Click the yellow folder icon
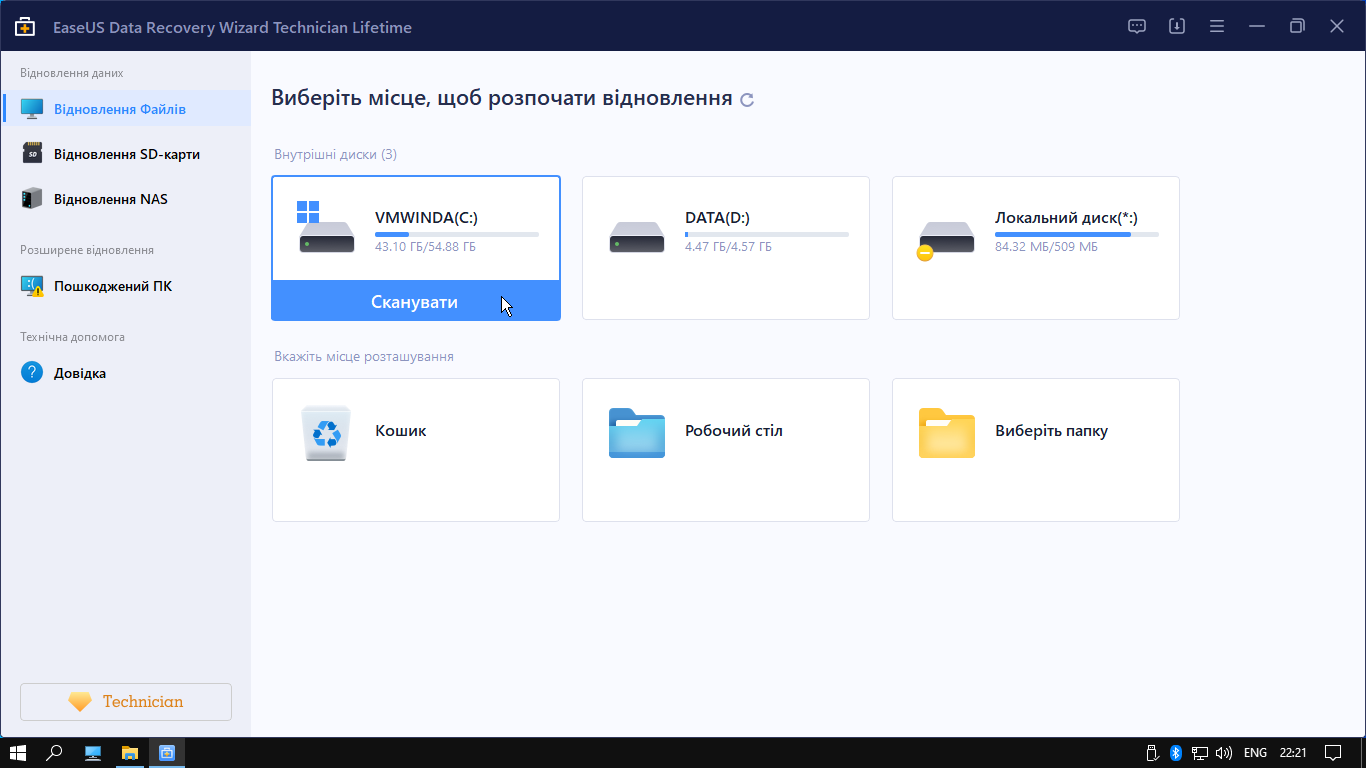 (x=947, y=433)
